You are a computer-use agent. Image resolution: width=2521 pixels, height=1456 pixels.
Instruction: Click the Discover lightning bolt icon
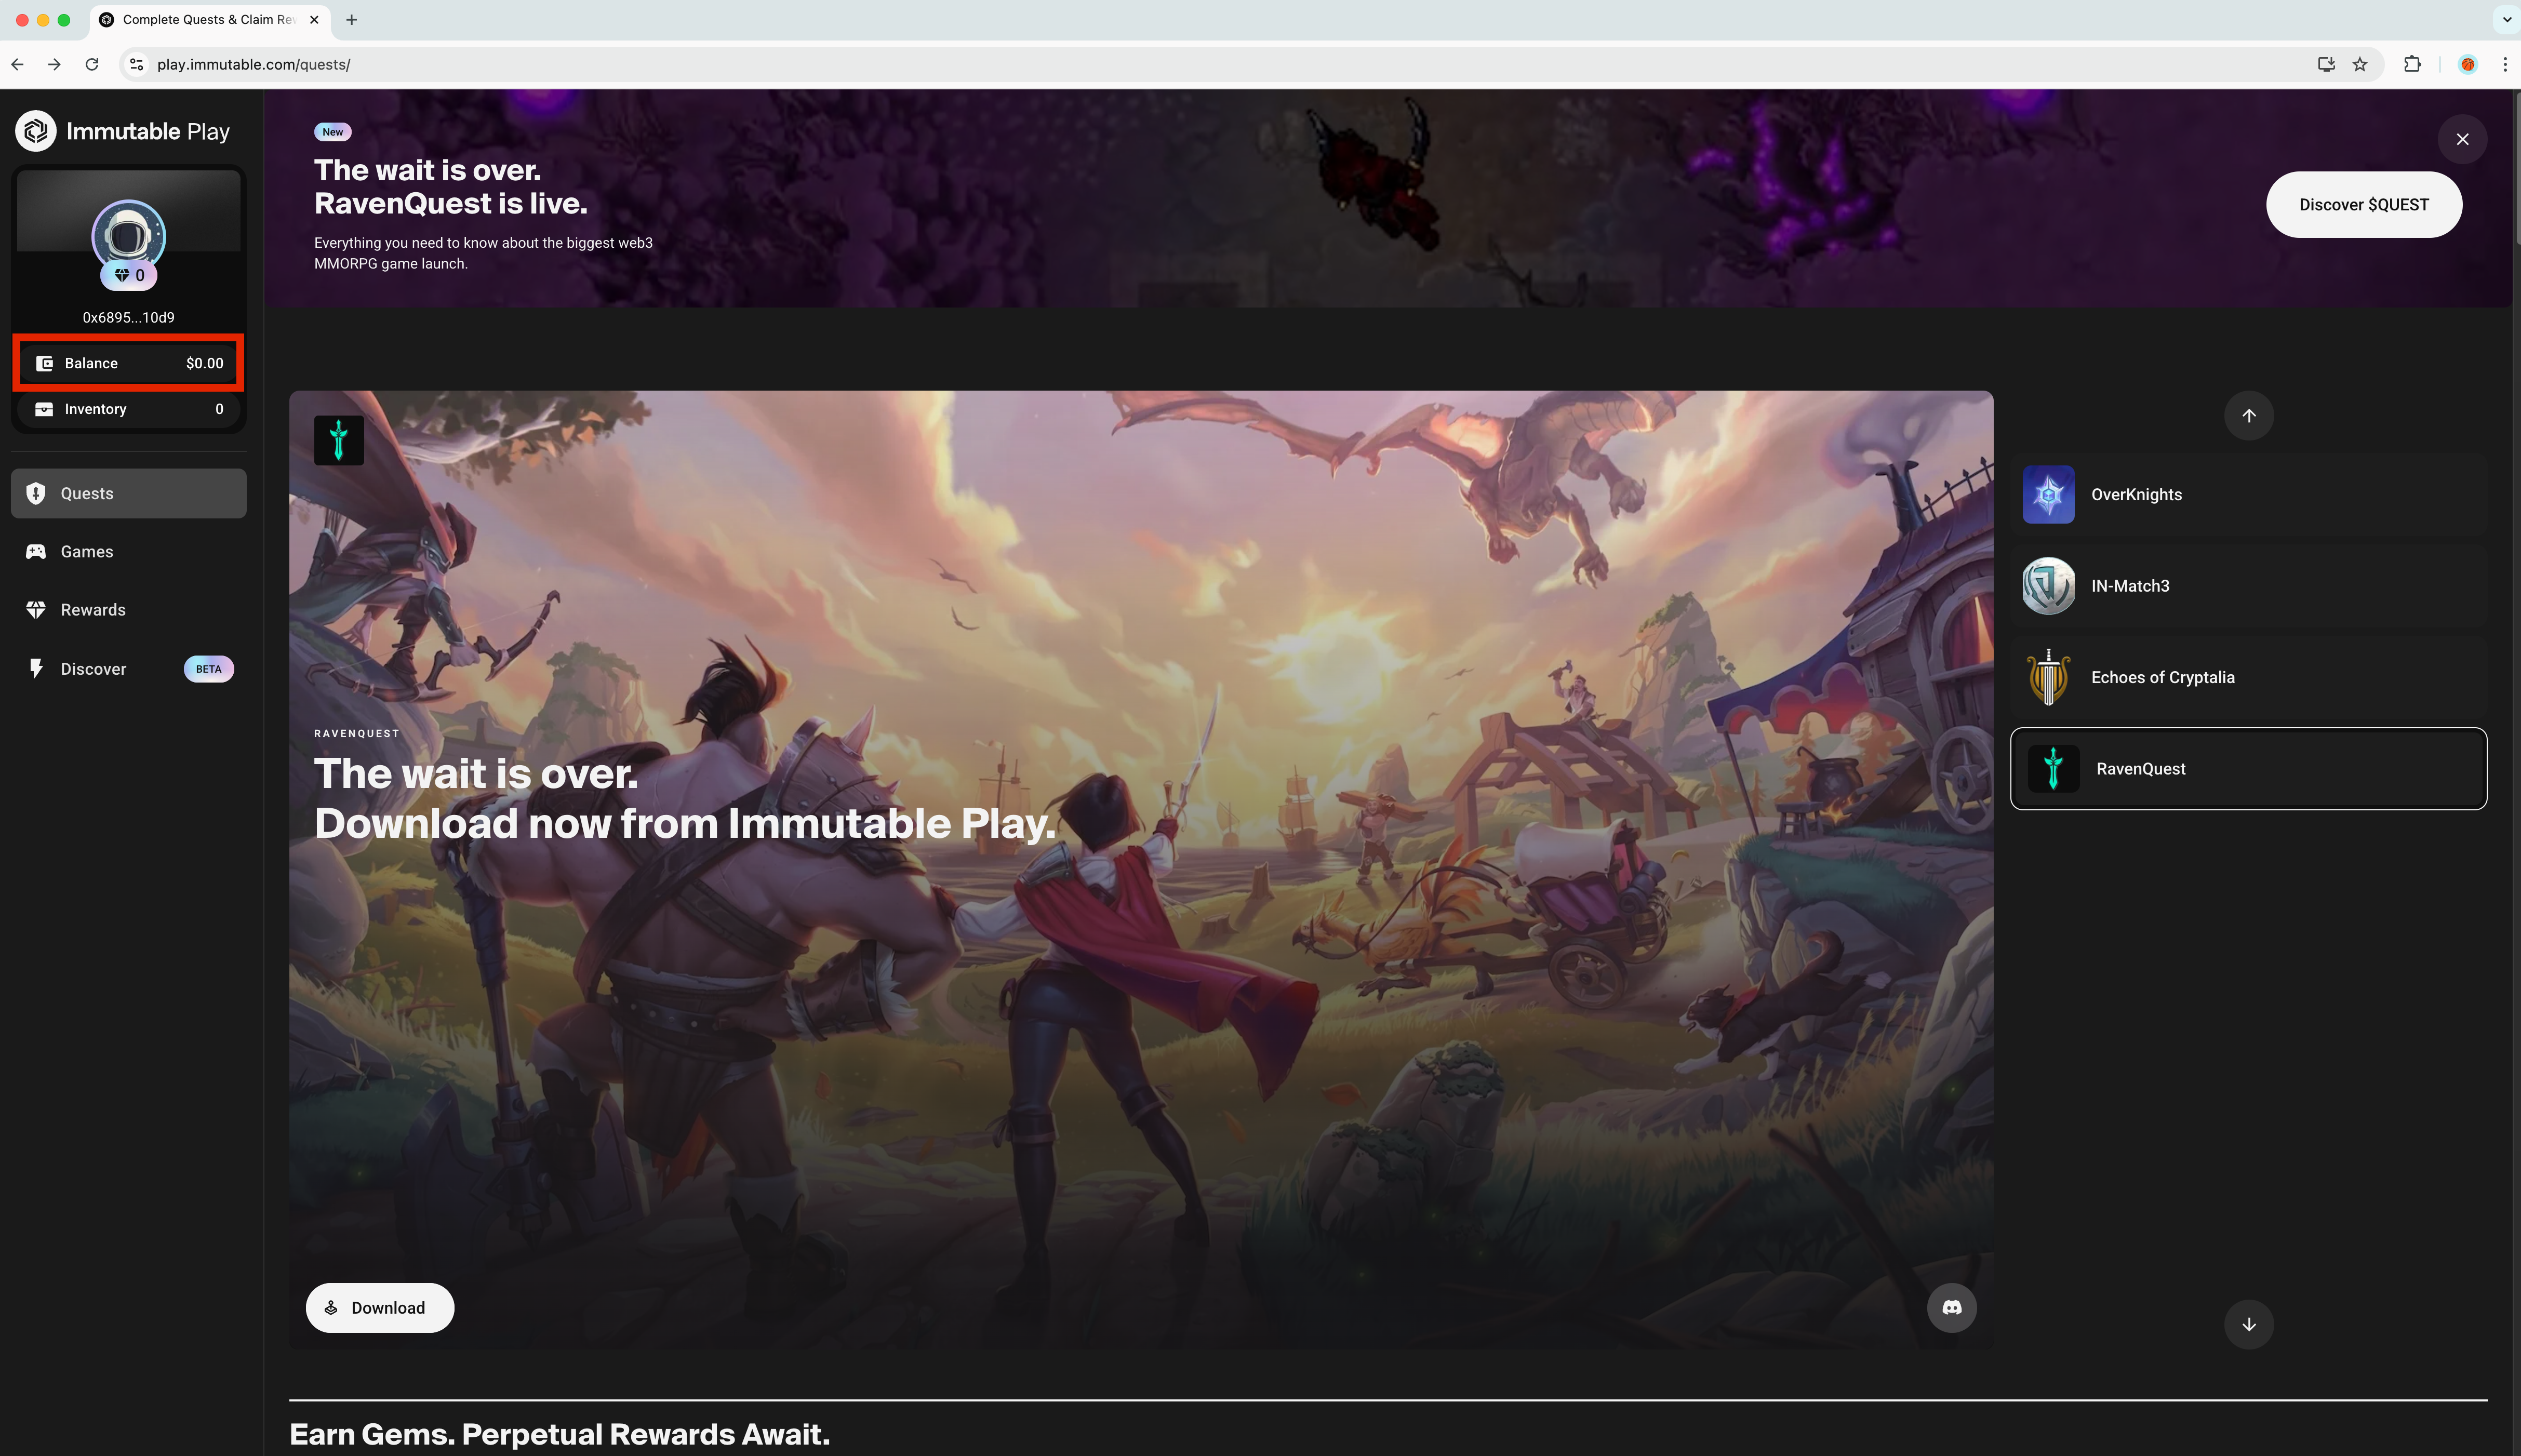(x=36, y=668)
